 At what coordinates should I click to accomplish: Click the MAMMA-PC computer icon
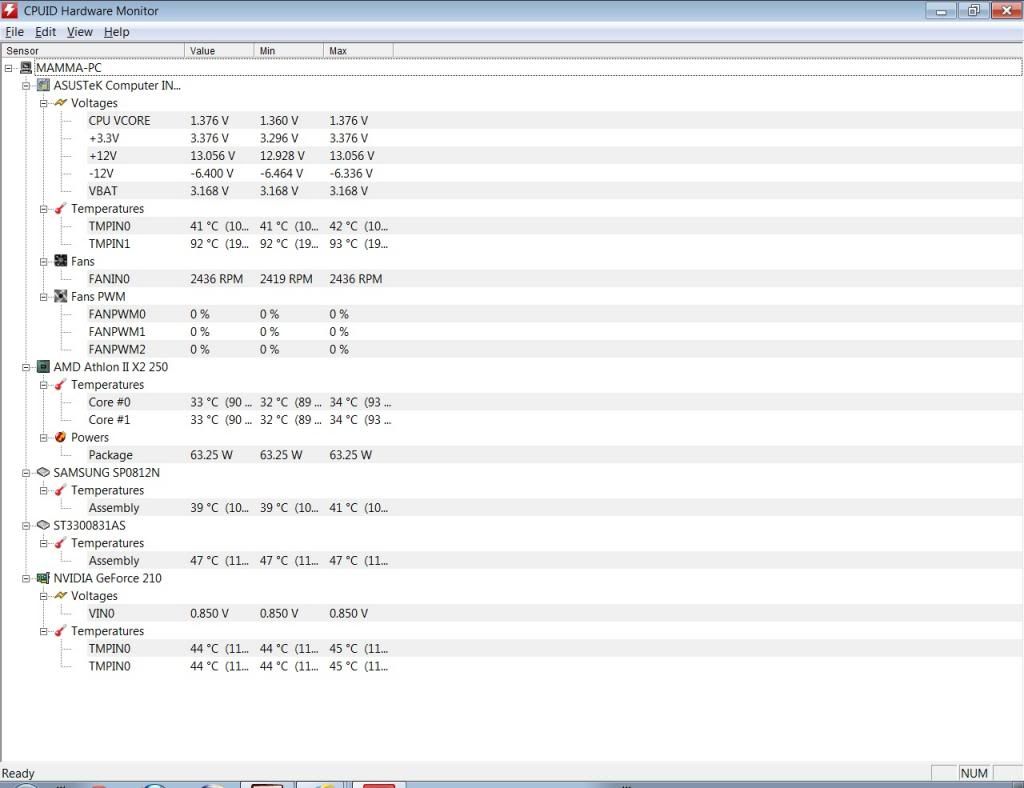tap(26, 68)
